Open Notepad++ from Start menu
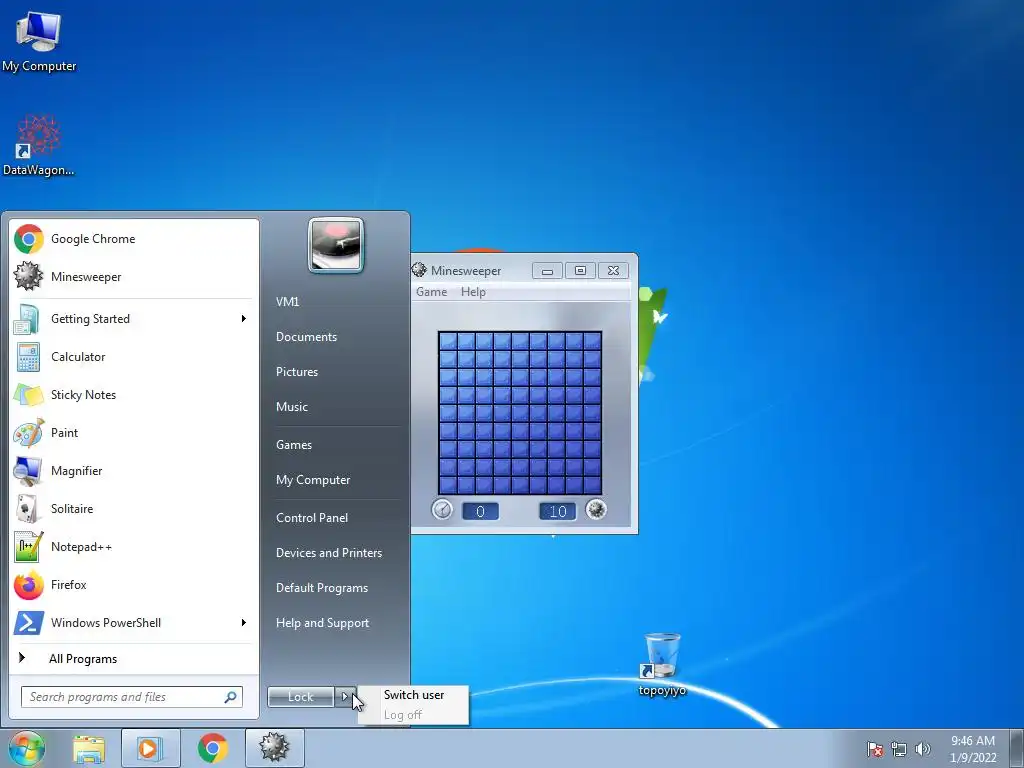This screenshot has width=1024, height=768. (134, 547)
